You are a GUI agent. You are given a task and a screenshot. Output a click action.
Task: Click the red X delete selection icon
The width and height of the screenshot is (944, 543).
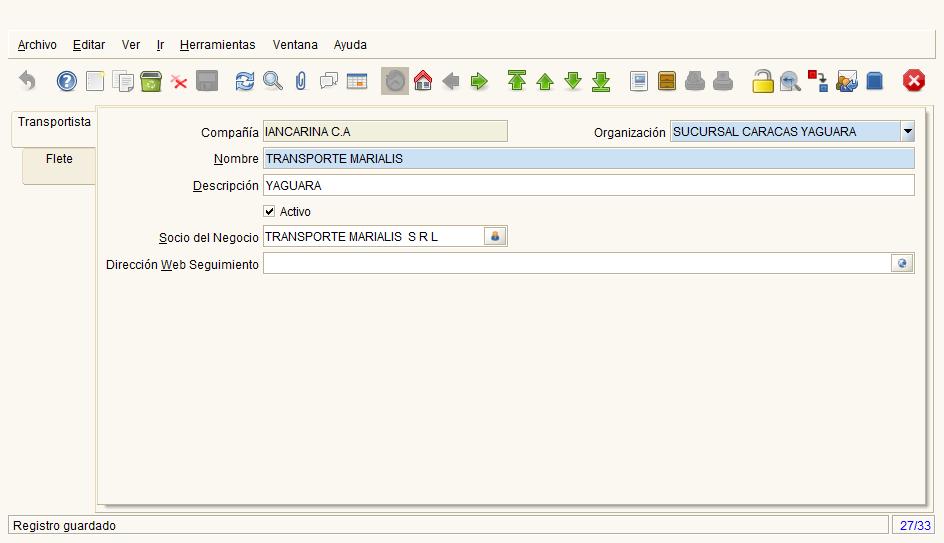click(x=179, y=81)
